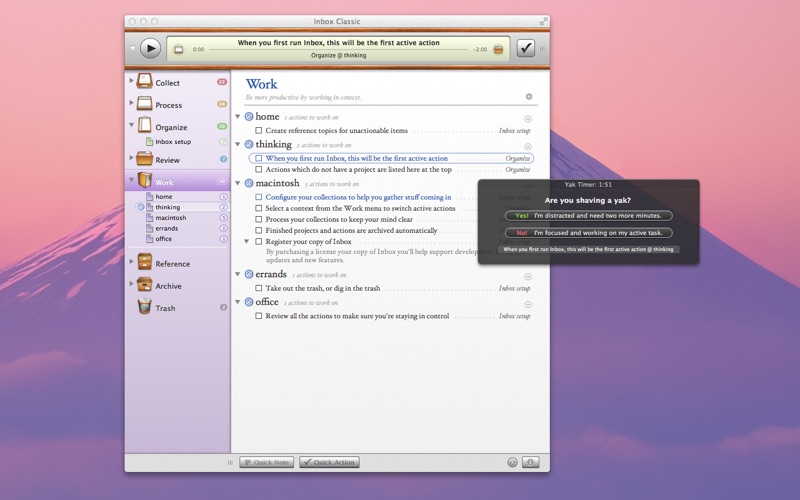
Task: Check off 'Create reference topics for unactionable items'
Action: [259, 131]
